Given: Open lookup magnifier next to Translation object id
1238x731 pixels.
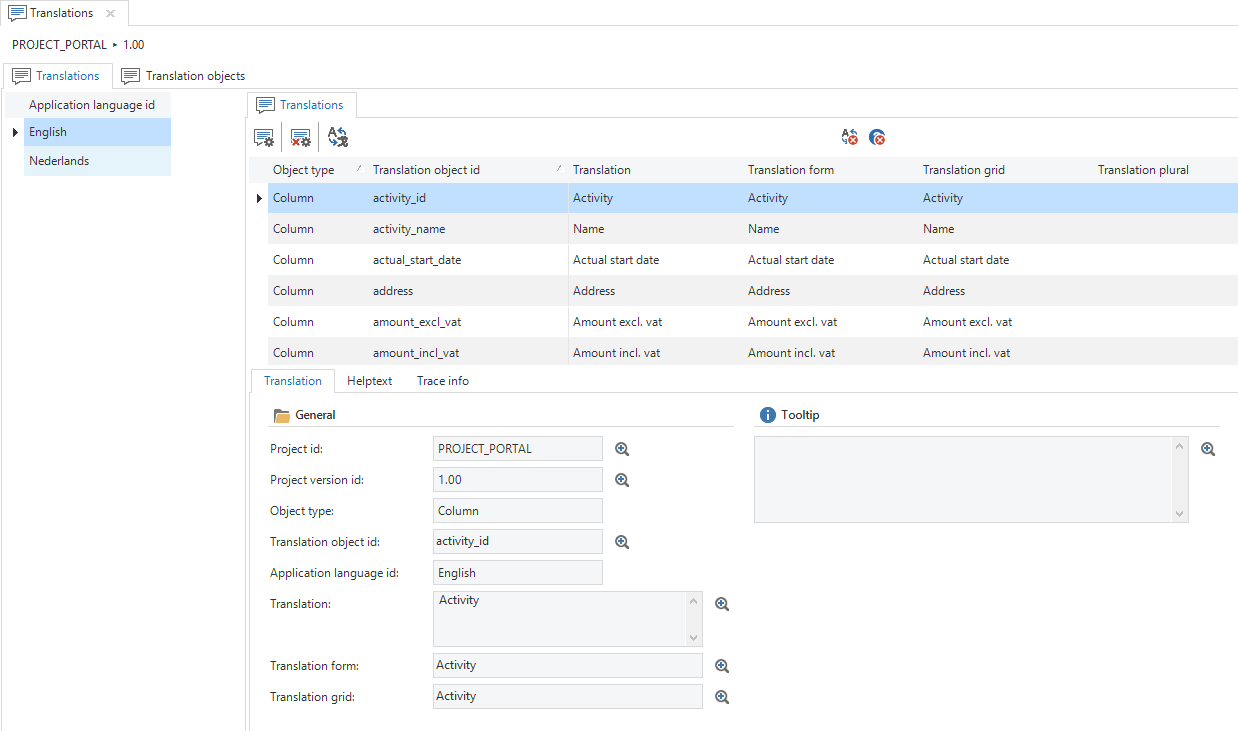Looking at the screenshot, I should [x=622, y=542].
